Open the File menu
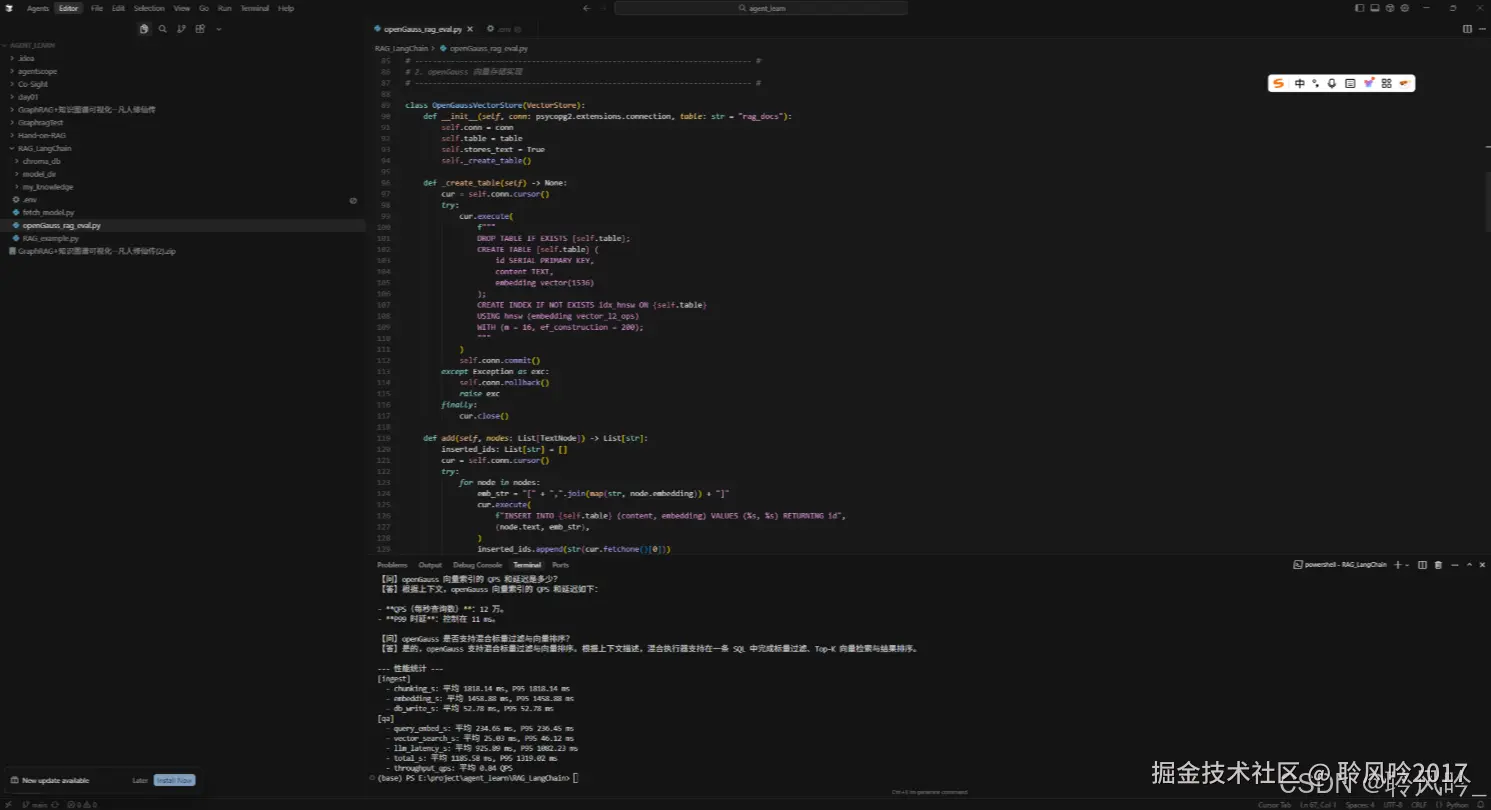 (97, 8)
